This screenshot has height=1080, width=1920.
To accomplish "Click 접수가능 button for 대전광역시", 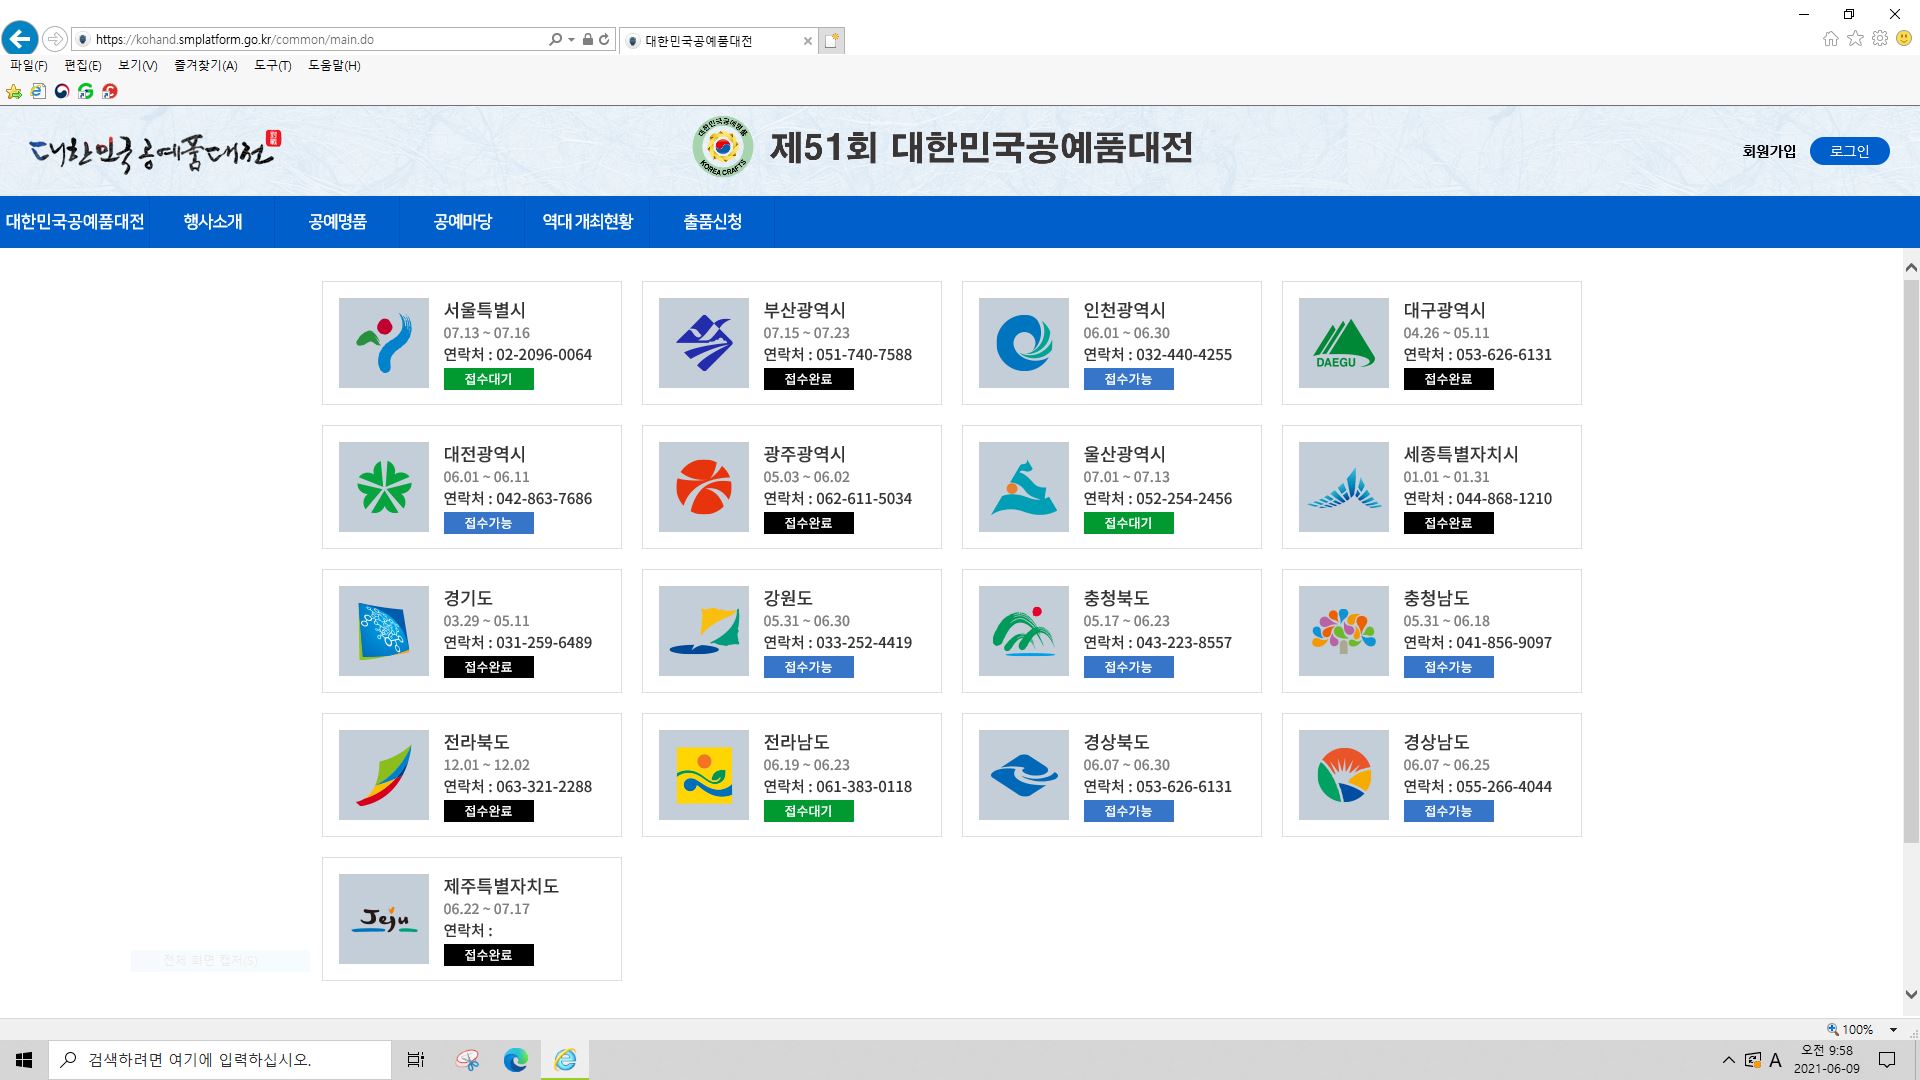I will (488, 523).
